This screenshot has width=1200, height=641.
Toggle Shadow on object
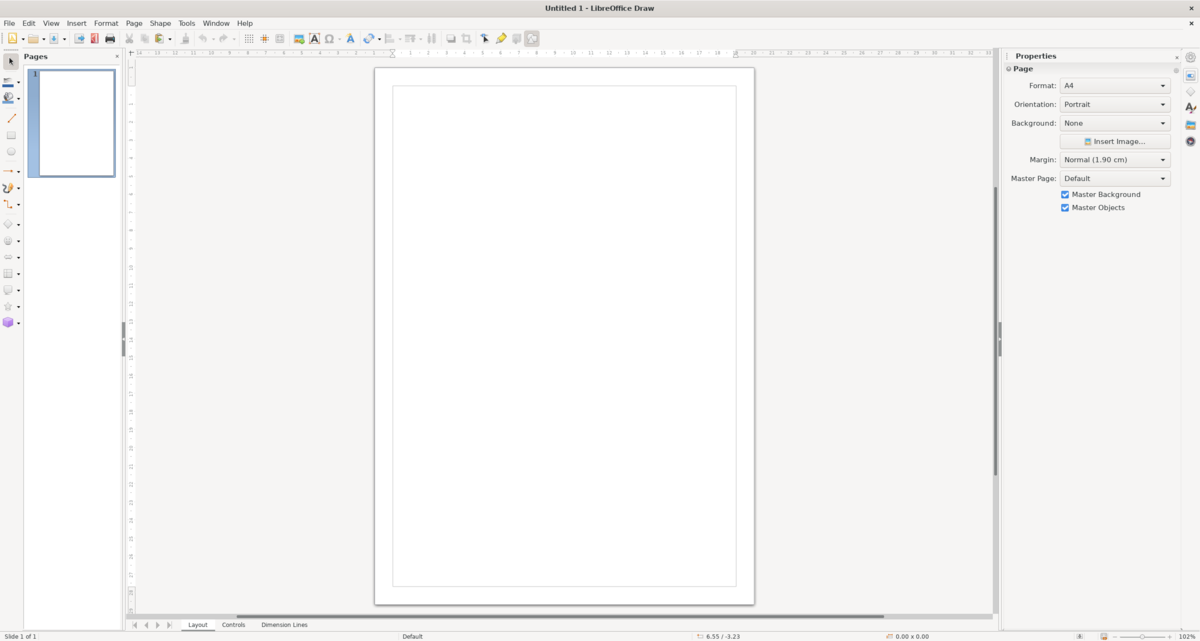[451, 39]
